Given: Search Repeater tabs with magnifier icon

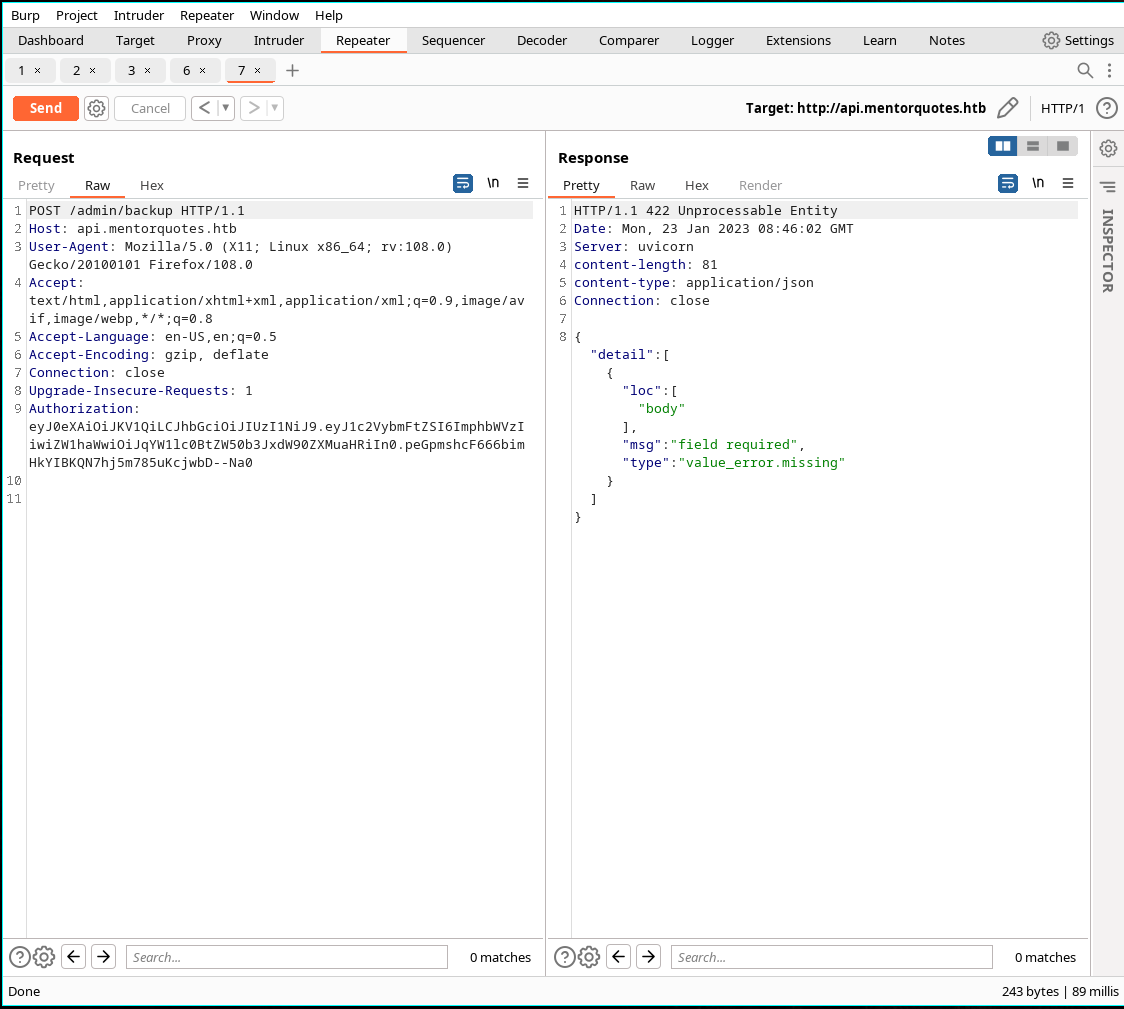Looking at the screenshot, I should [x=1085, y=70].
